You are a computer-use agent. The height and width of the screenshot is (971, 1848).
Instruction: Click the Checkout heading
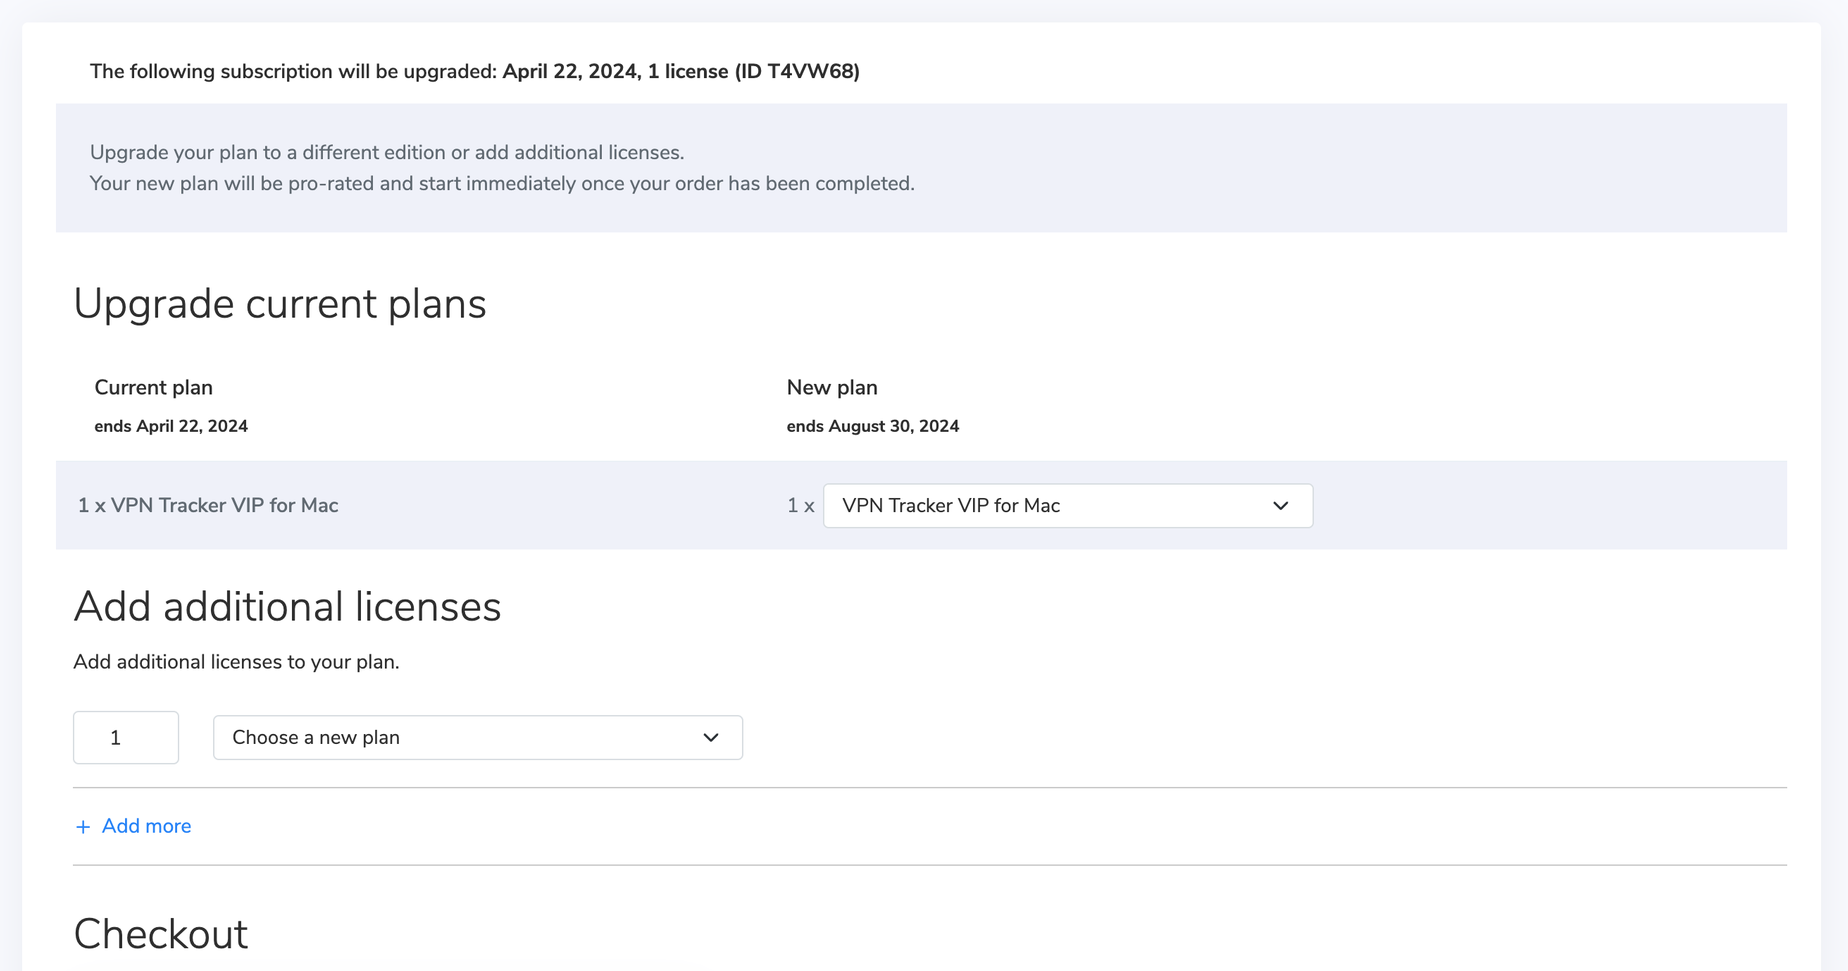coord(161,934)
